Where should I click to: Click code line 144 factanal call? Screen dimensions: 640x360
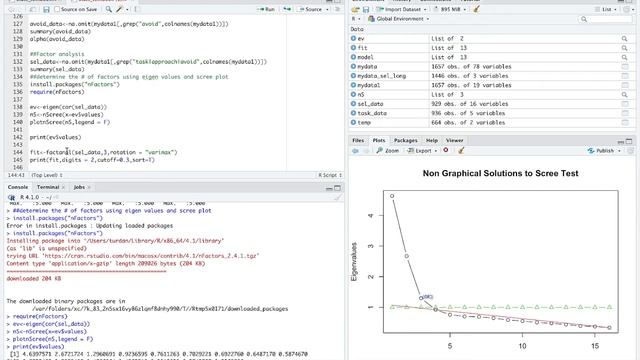103,152
